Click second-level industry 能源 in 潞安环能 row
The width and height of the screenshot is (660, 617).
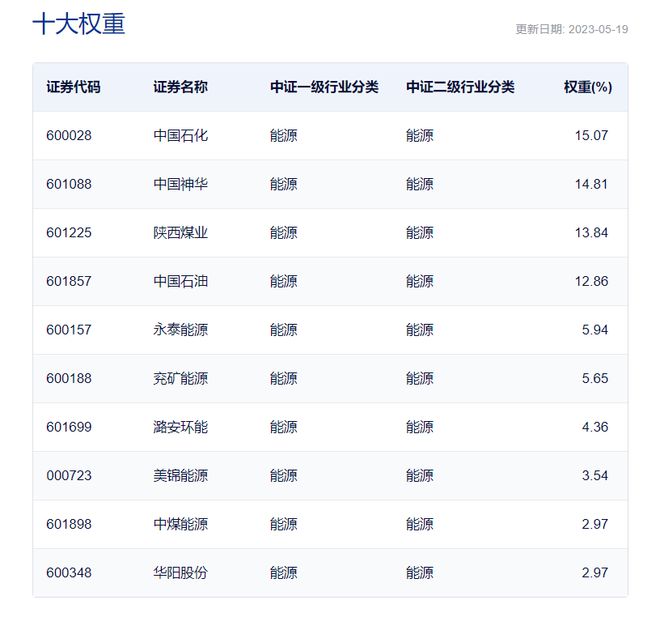coord(420,427)
